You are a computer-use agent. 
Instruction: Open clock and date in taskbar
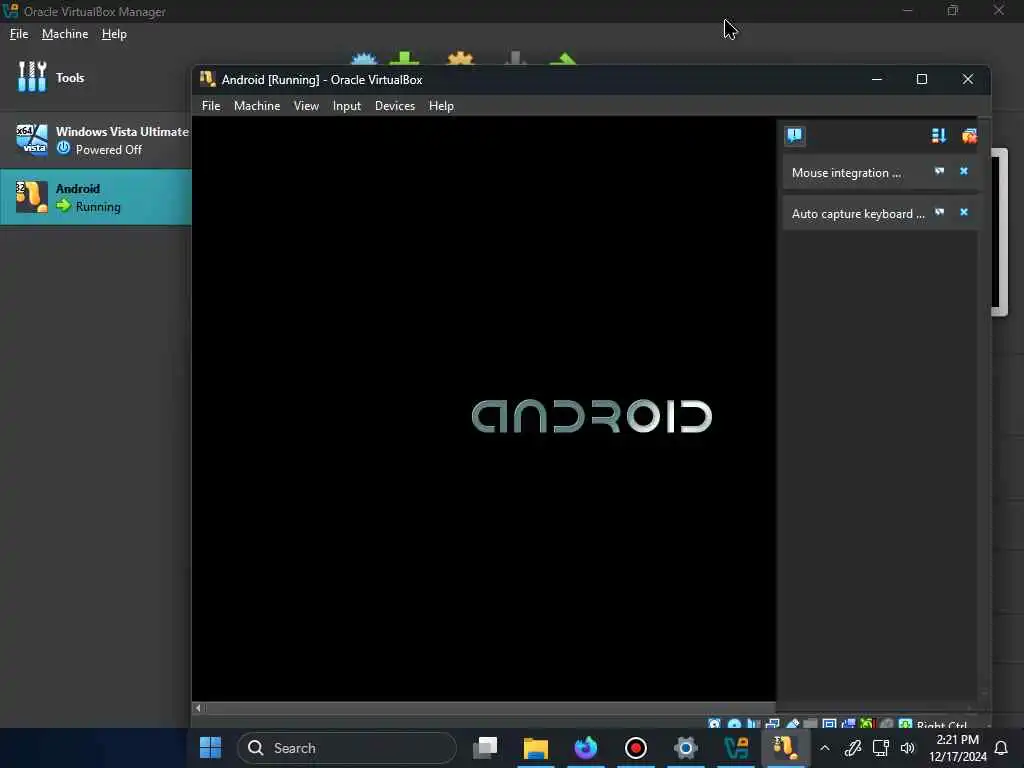point(957,748)
